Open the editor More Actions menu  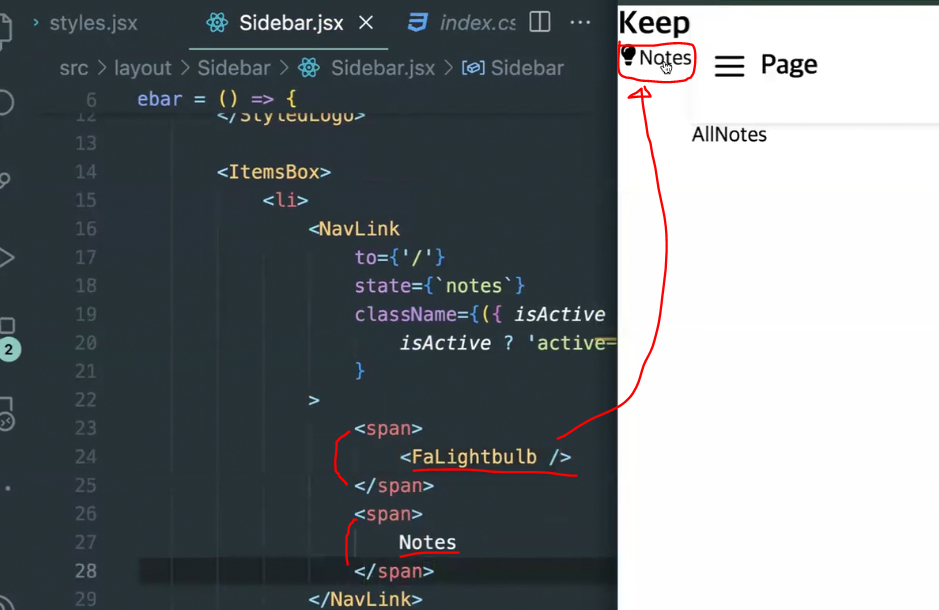pos(580,23)
